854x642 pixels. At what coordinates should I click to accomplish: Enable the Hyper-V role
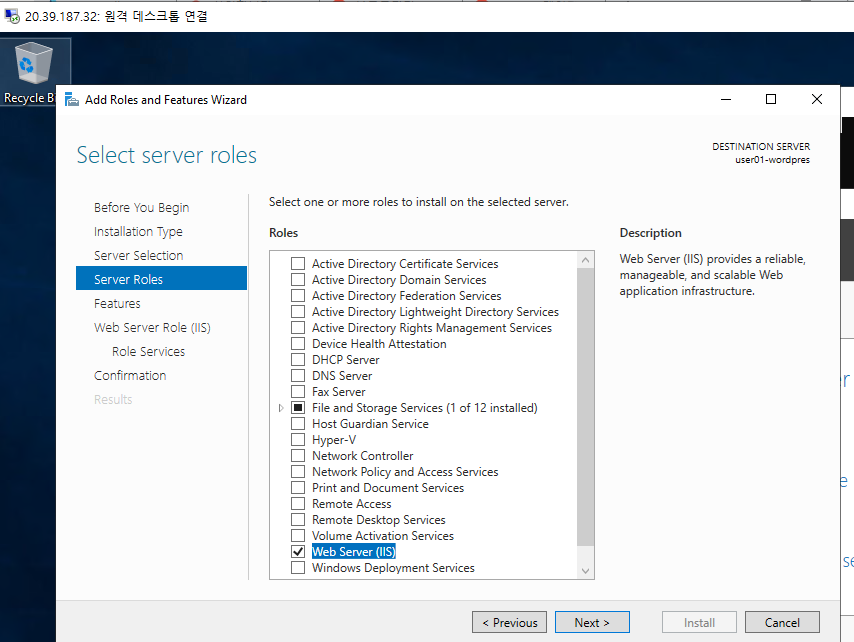pyautogui.click(x=298, y=439)
